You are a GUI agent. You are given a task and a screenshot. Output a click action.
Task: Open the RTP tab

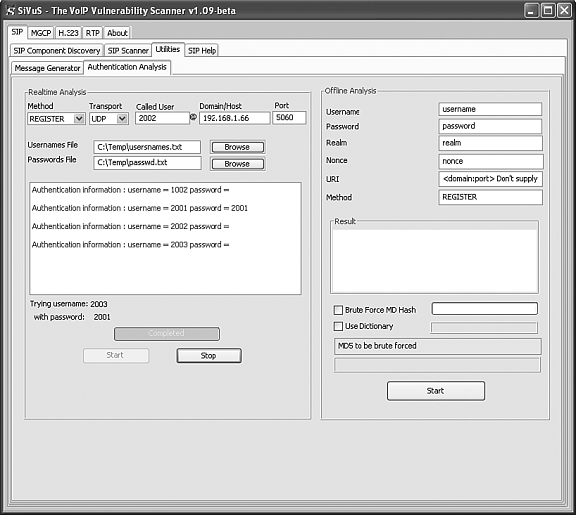(93, 33)
